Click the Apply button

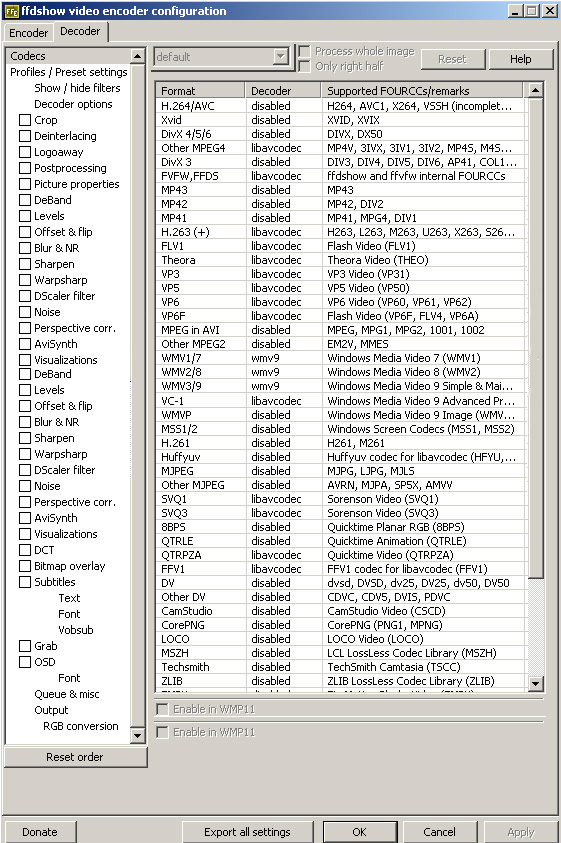[521, 832]
